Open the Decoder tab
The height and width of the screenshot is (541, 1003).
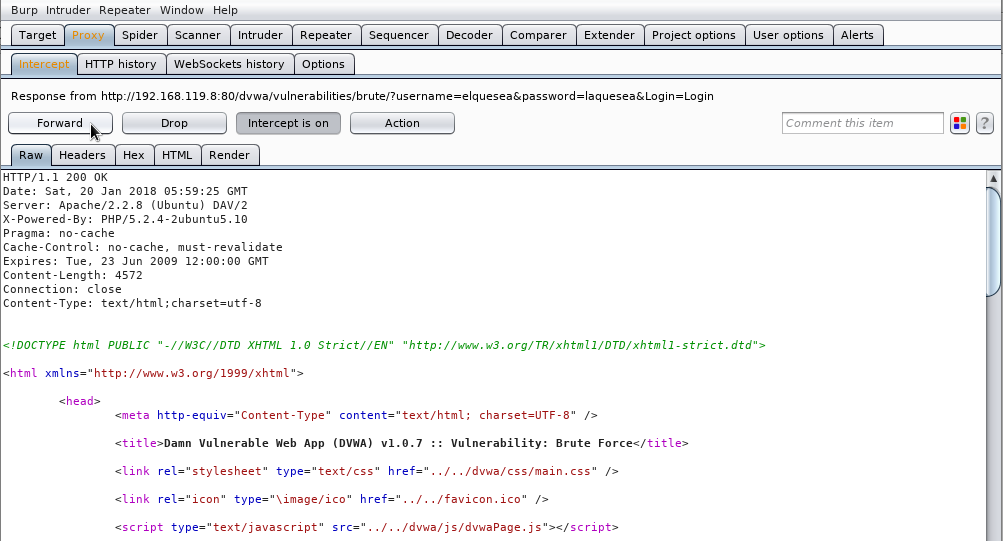[x=470, y=35]
